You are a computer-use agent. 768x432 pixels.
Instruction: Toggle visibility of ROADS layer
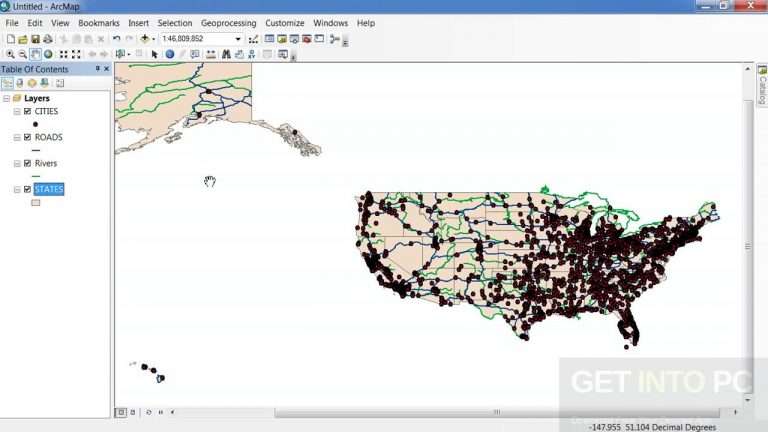pos(27,138)
